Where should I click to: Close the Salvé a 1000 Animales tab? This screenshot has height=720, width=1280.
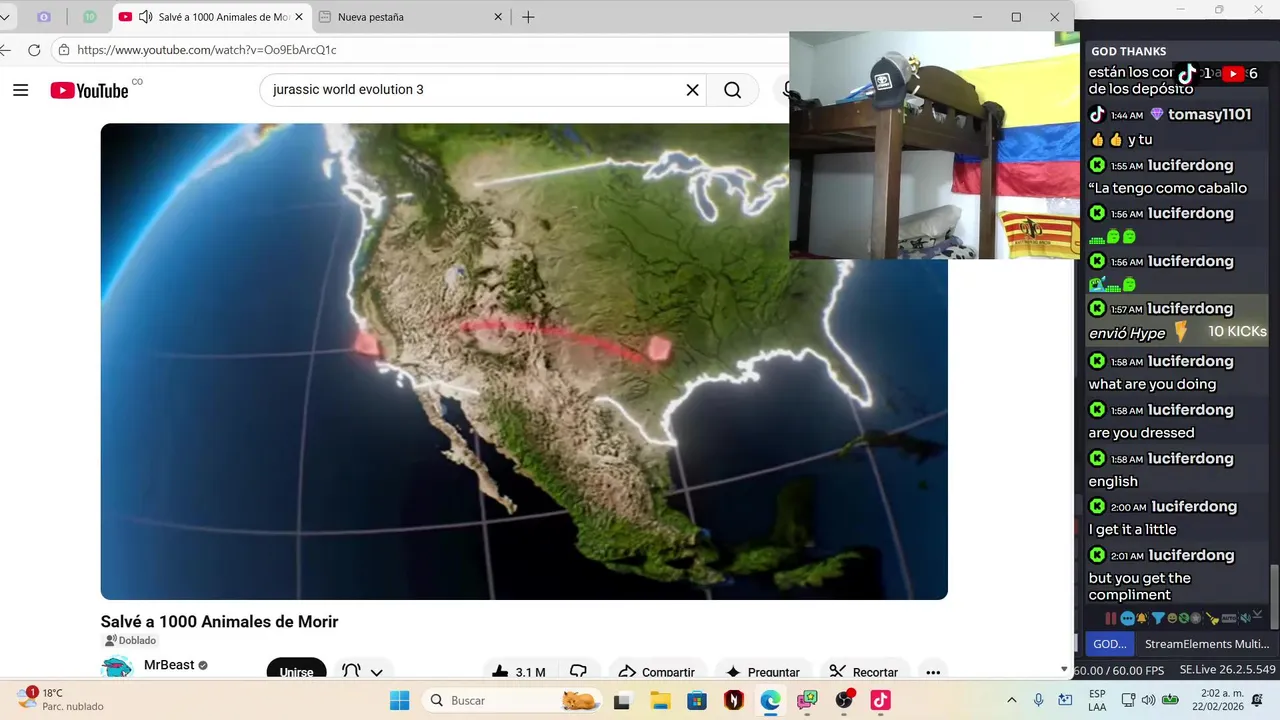(x=298, y=17)
